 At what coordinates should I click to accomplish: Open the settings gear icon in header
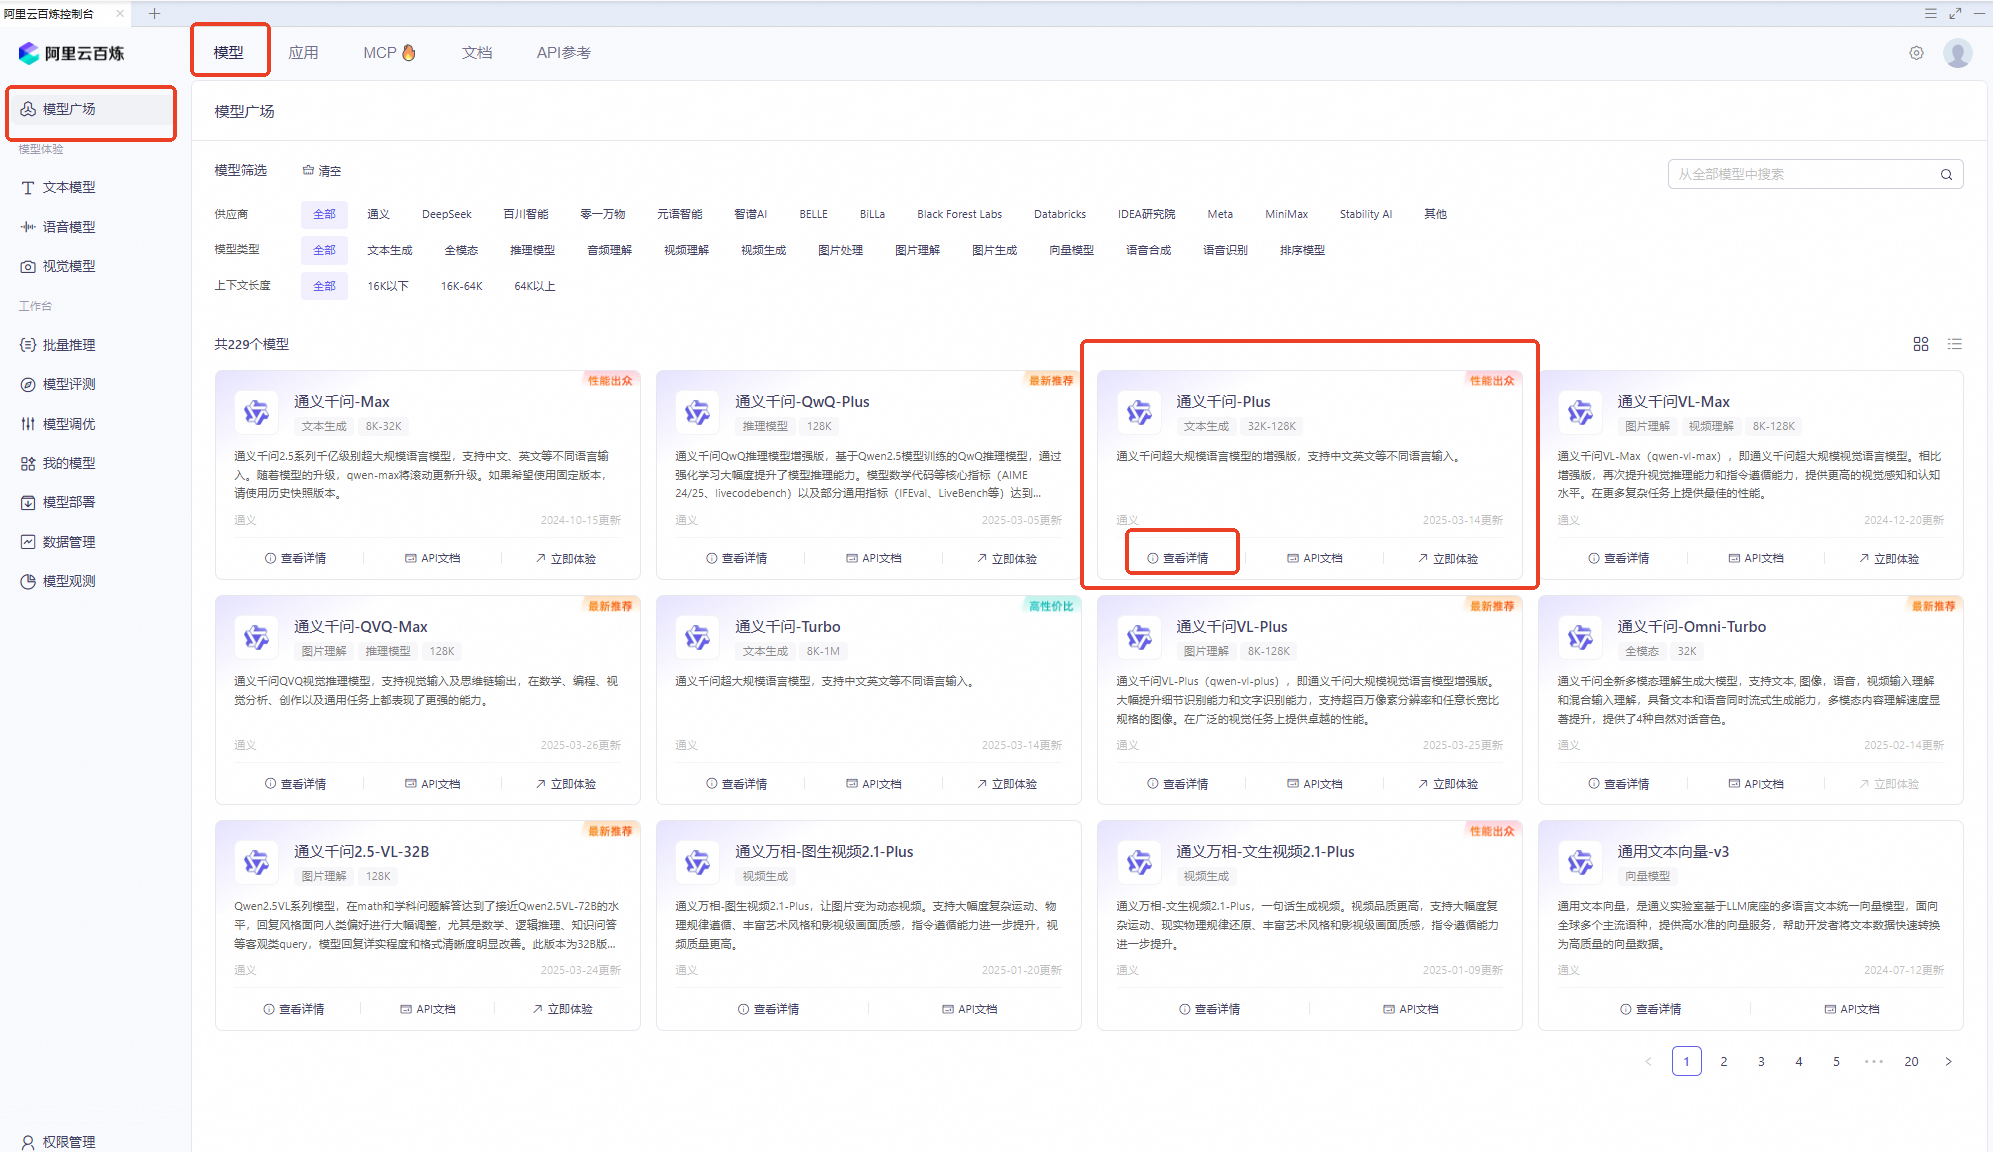click(1916, 53)
